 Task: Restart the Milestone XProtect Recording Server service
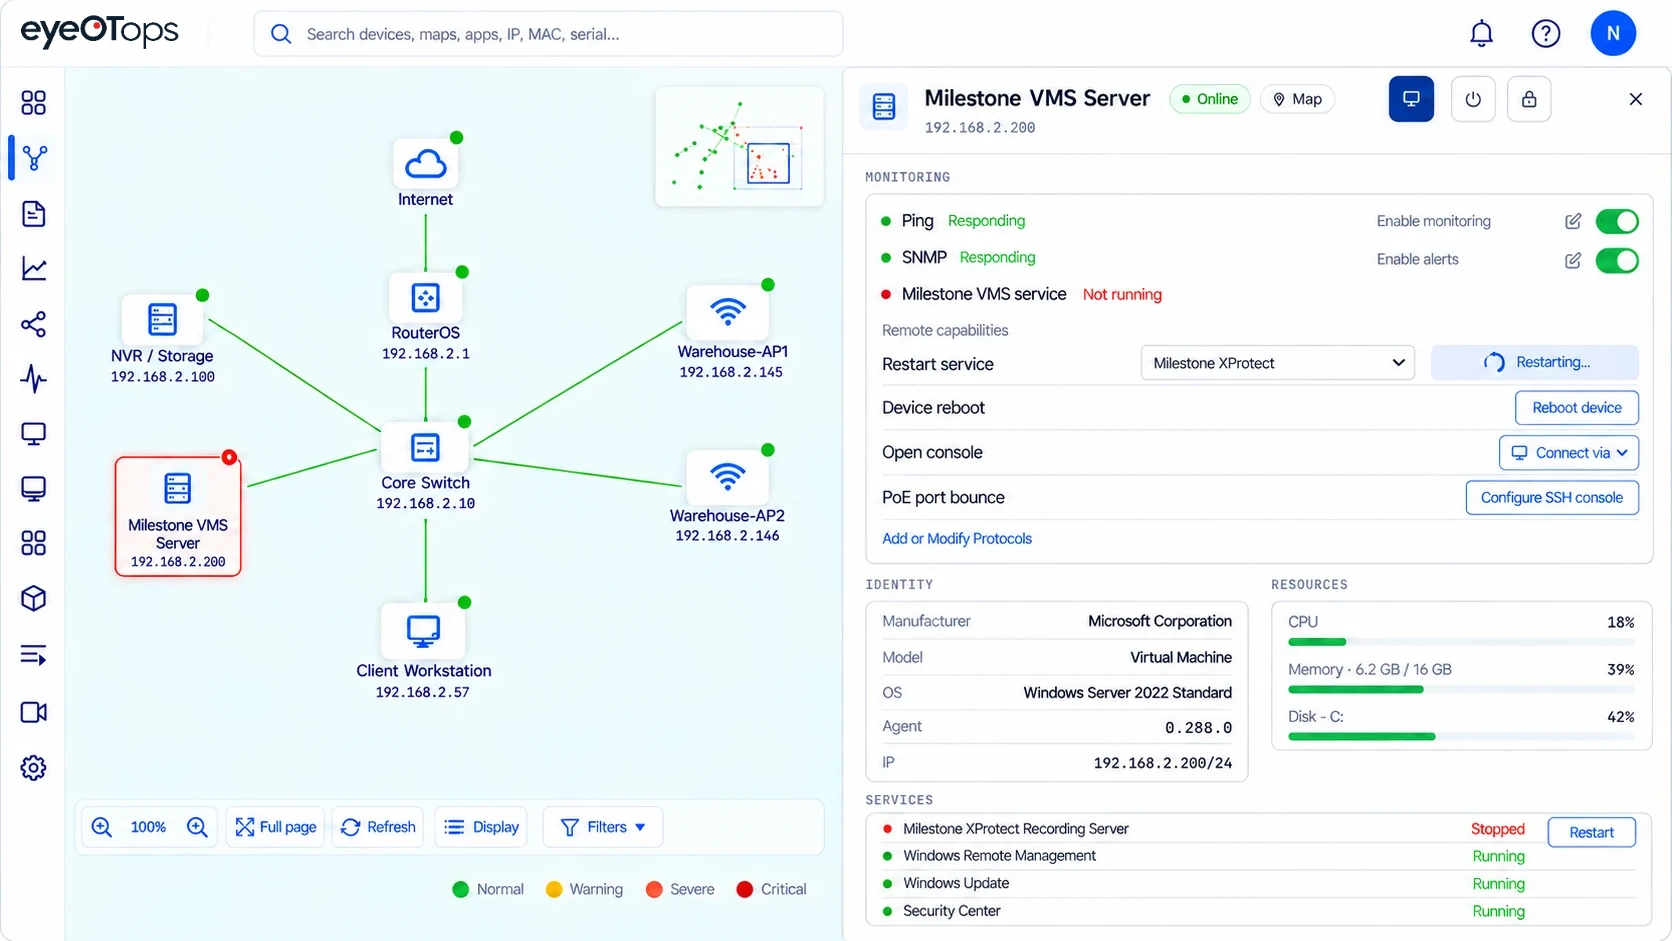click(1591, 832)
